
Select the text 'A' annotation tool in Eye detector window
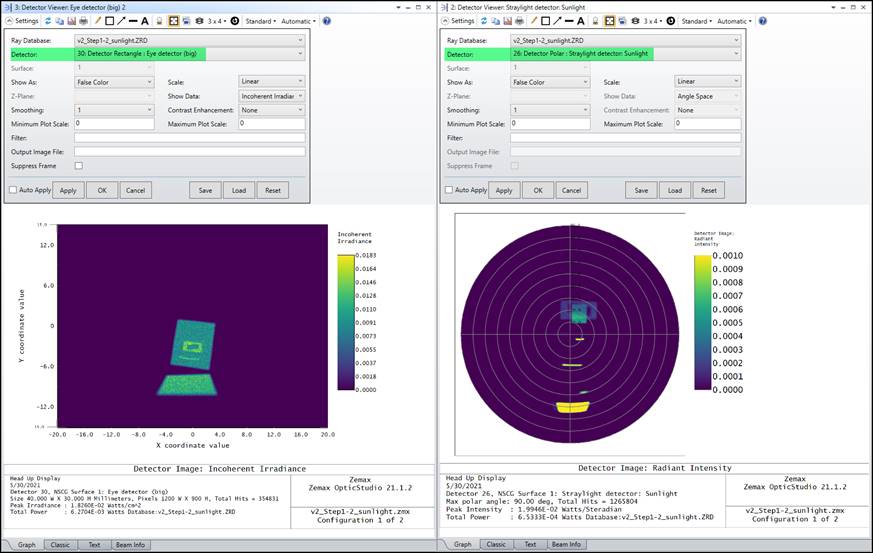[144, 21]
